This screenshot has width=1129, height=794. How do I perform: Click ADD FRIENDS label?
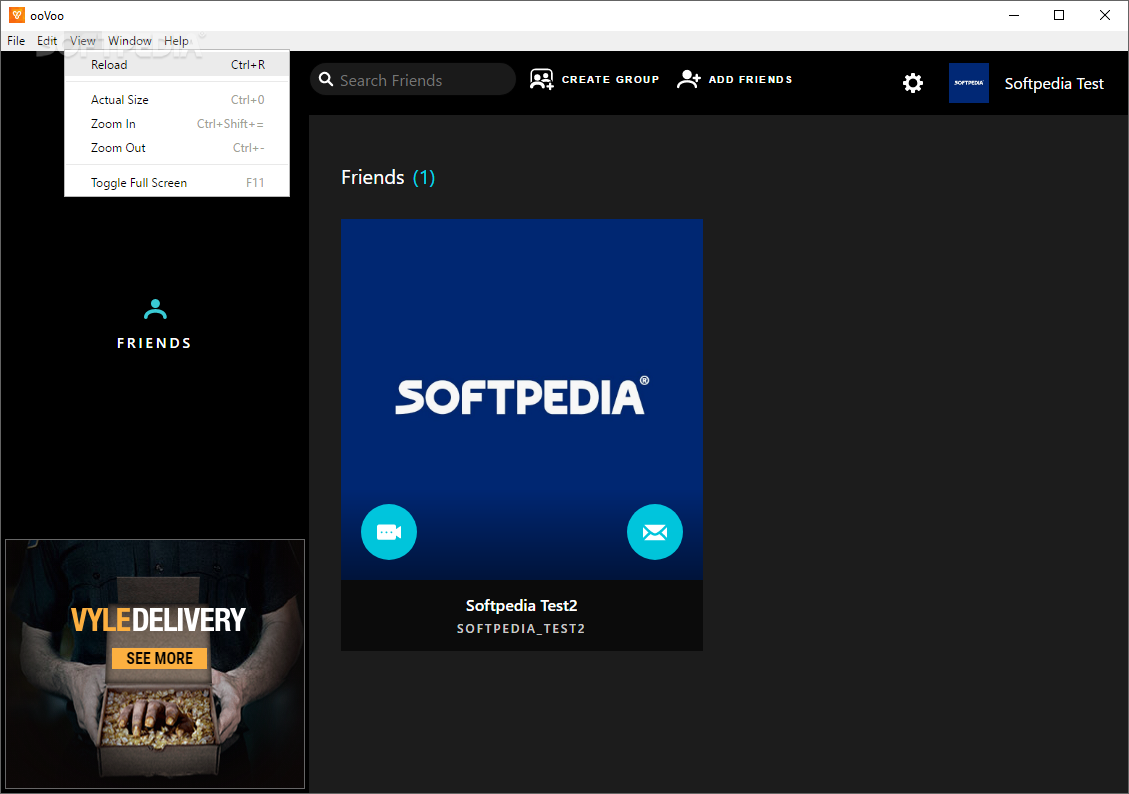pyautogui.click(x=750, y=79)
